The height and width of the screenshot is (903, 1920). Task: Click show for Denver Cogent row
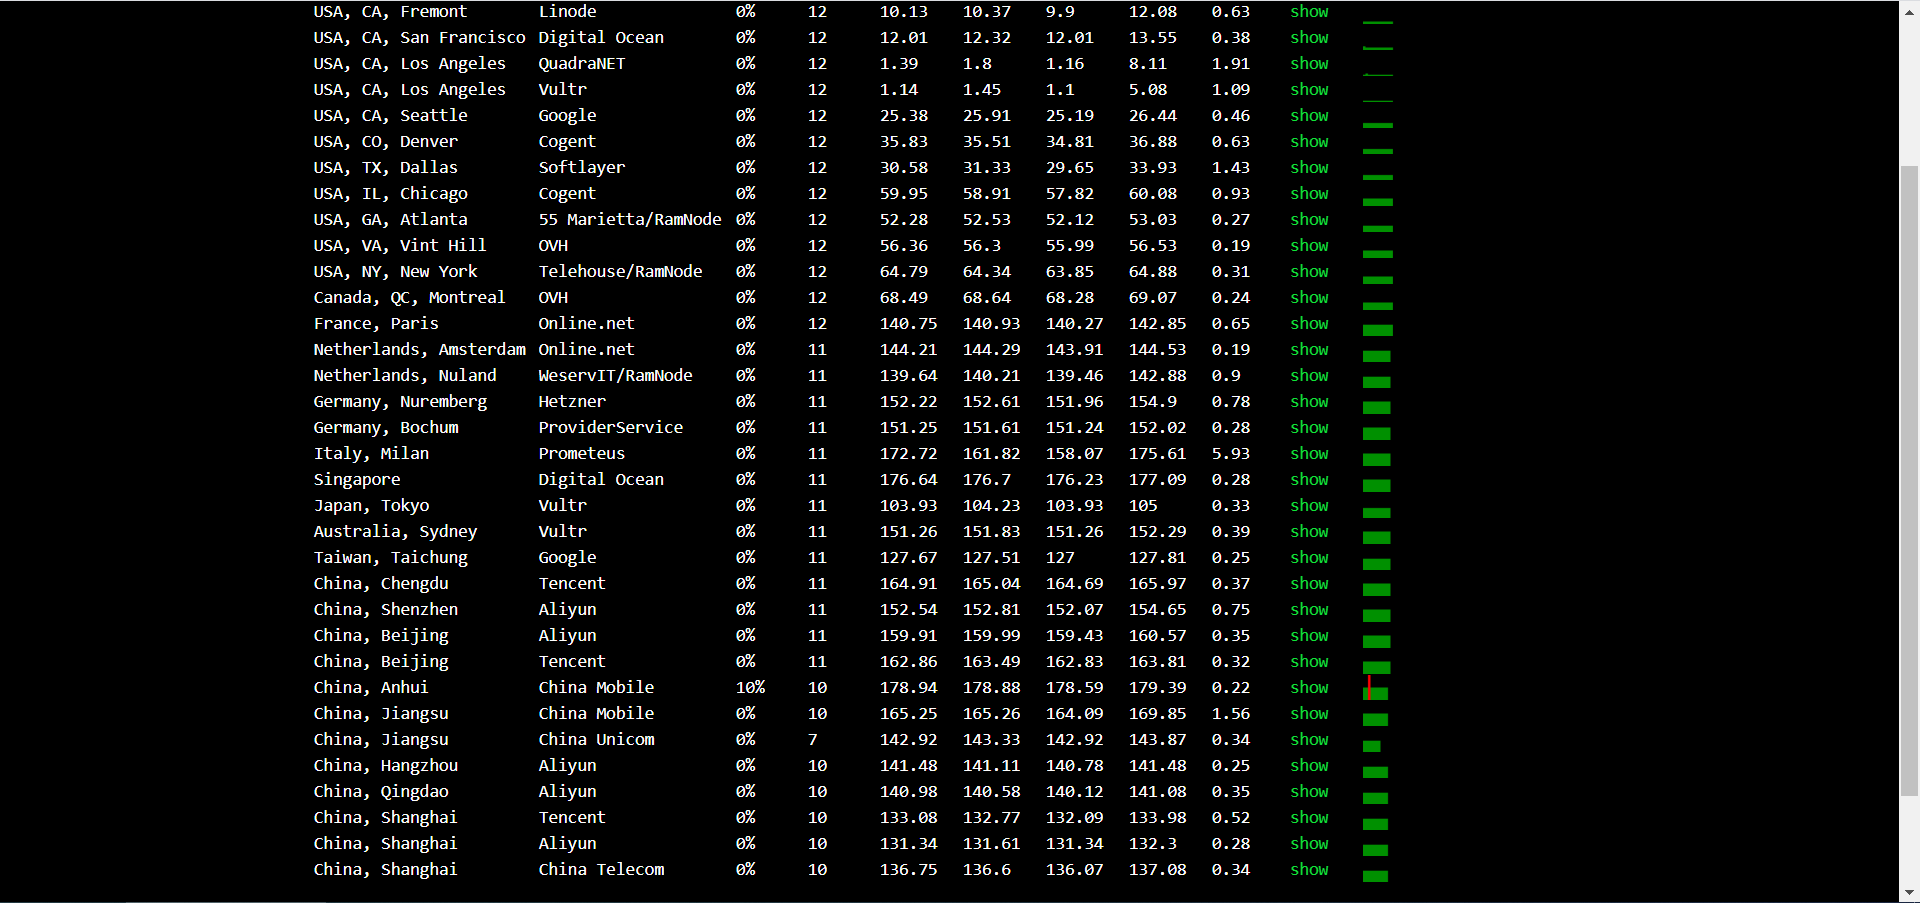(x=1309, y=142)
